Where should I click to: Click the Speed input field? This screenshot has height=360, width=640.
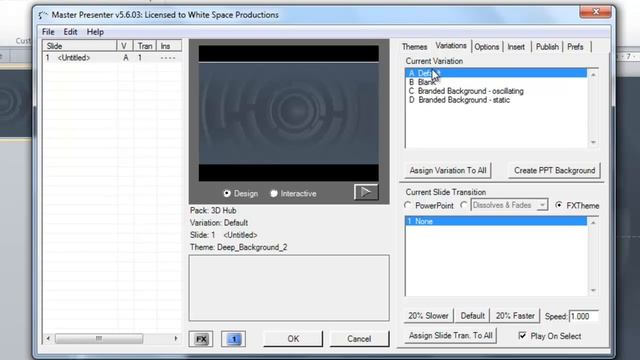point(584,316)
